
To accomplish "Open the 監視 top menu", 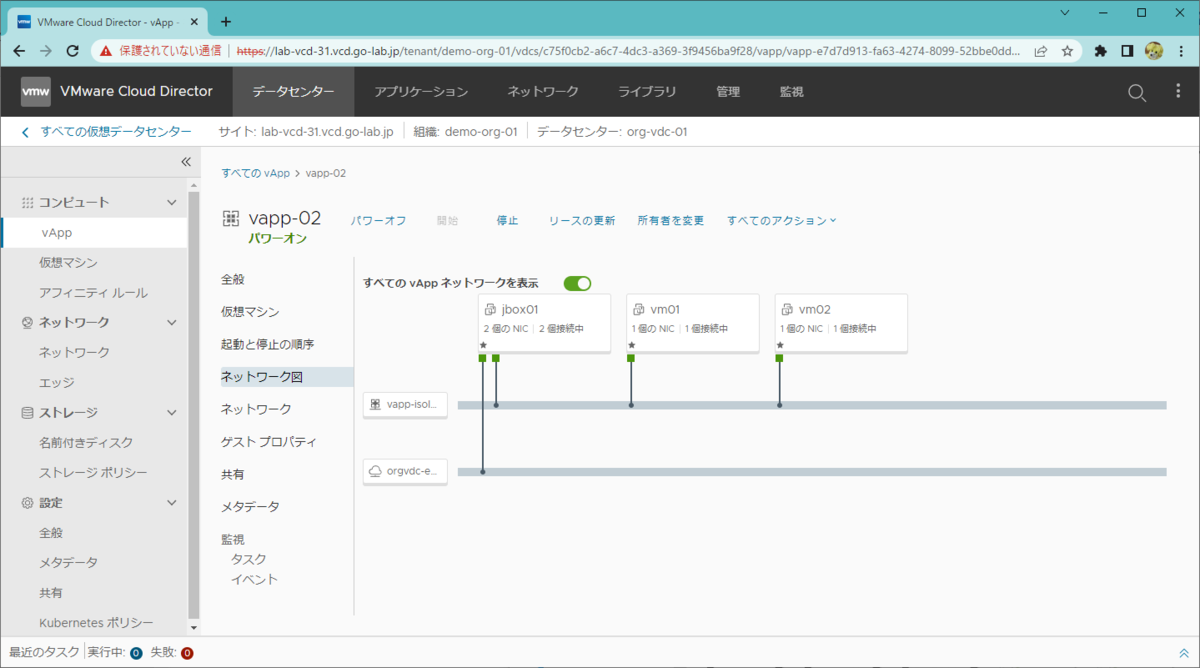I will (791, 91).
